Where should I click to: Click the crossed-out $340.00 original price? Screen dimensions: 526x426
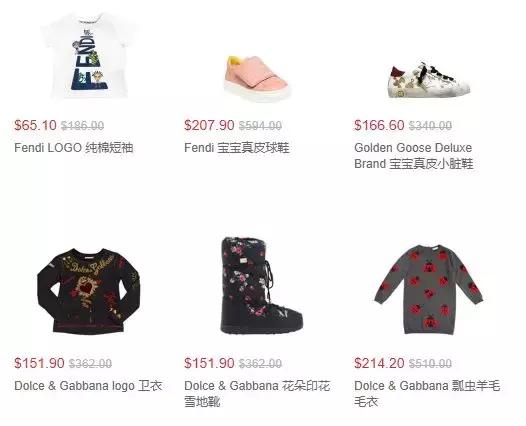(x=430, y=126)
